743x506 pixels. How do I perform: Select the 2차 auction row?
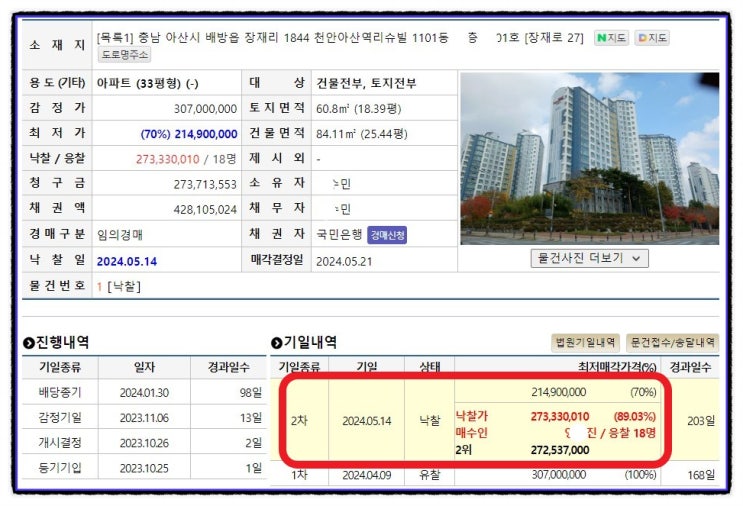(495, 420)
